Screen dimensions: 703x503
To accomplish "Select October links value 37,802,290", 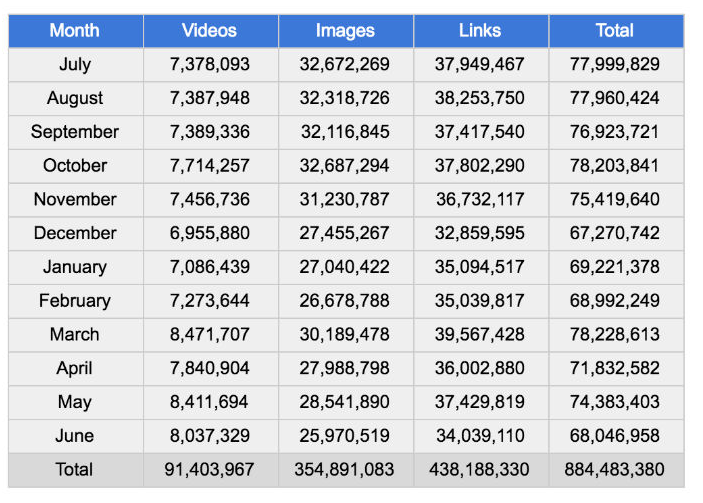I will pos(480,166).
